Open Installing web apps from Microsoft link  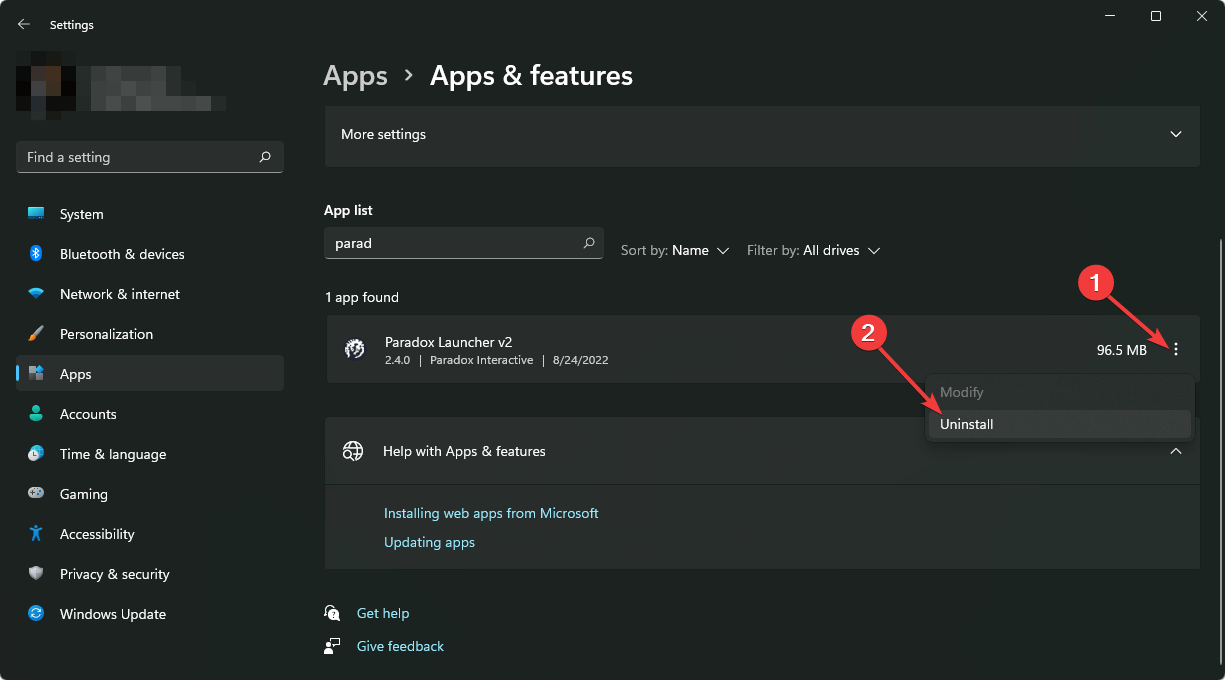(491, 513)
